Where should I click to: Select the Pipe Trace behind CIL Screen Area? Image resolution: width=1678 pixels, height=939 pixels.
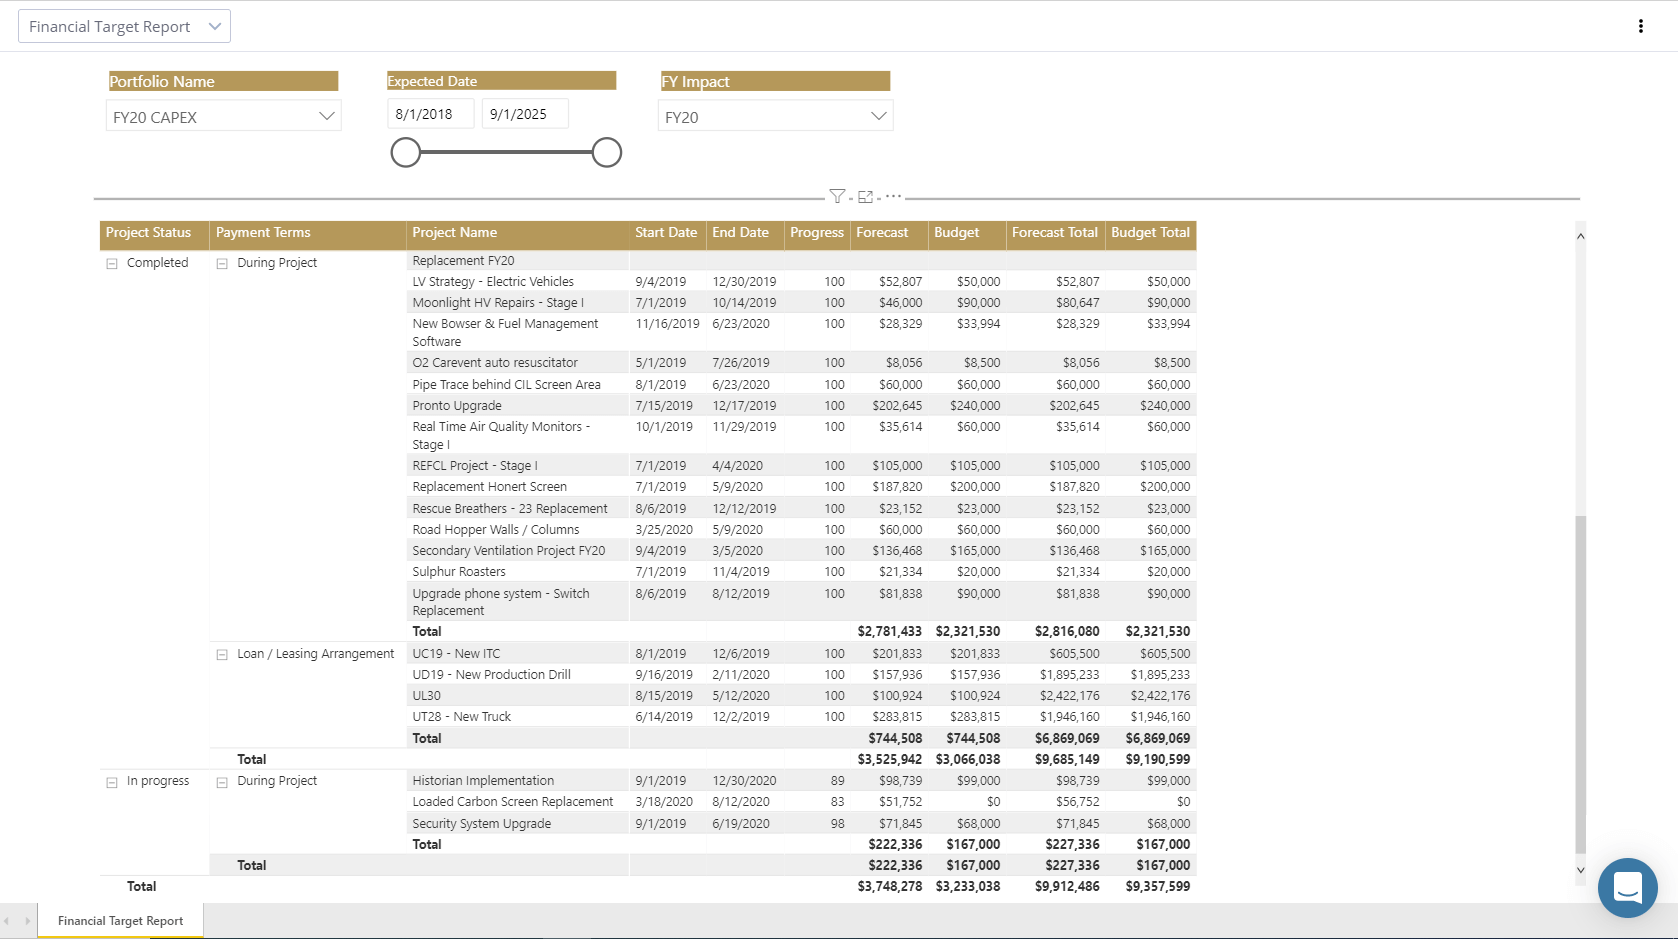tap(506, 385)
